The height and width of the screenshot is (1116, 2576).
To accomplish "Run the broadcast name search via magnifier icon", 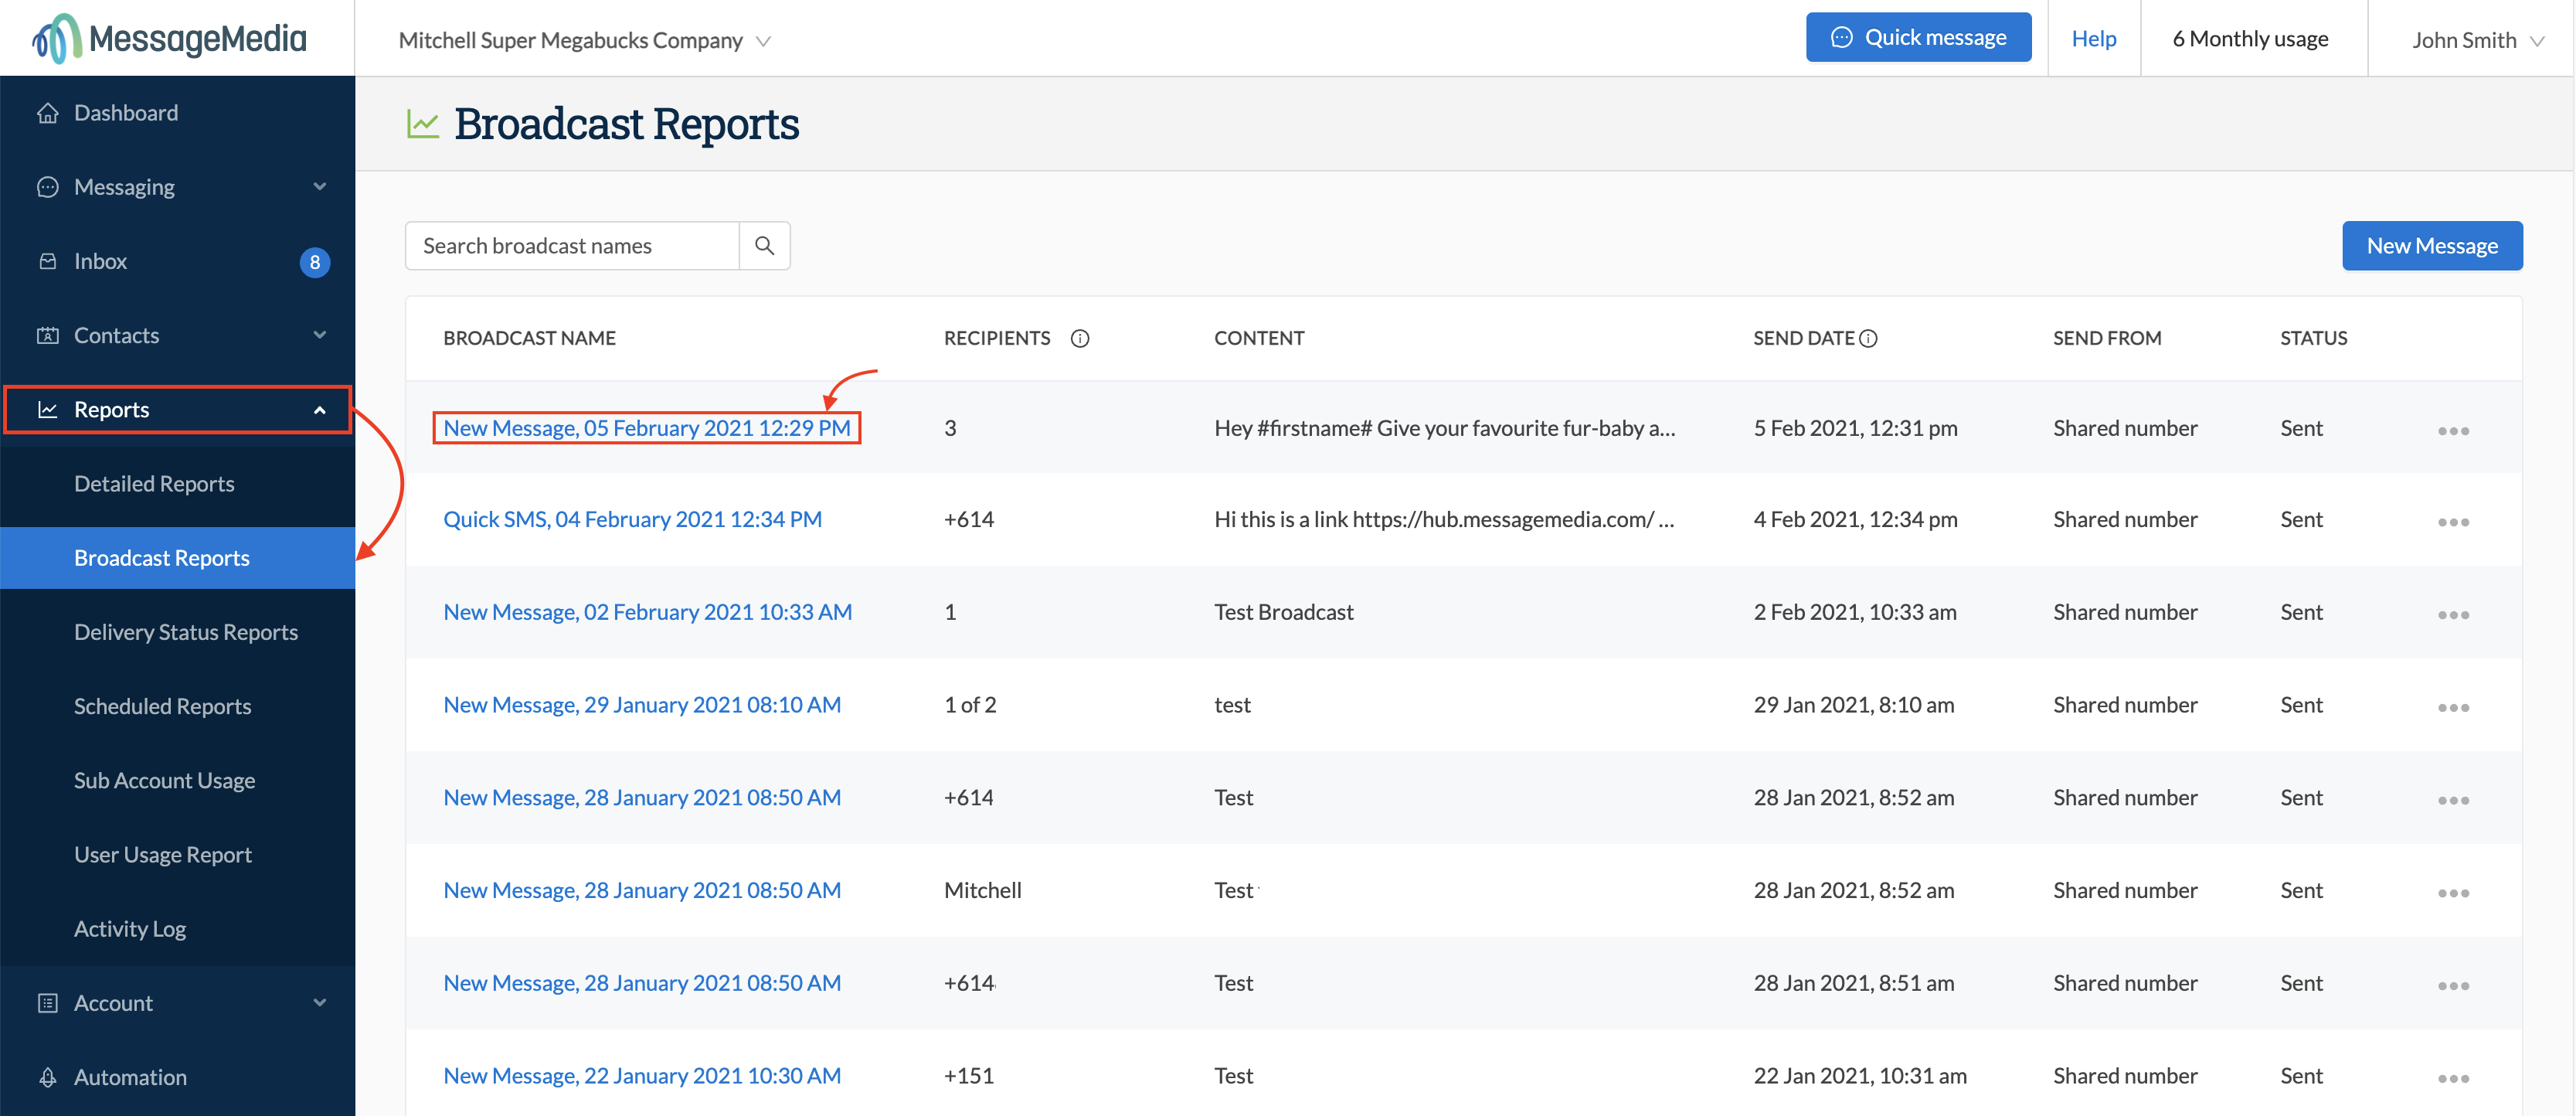I will 765,245.
